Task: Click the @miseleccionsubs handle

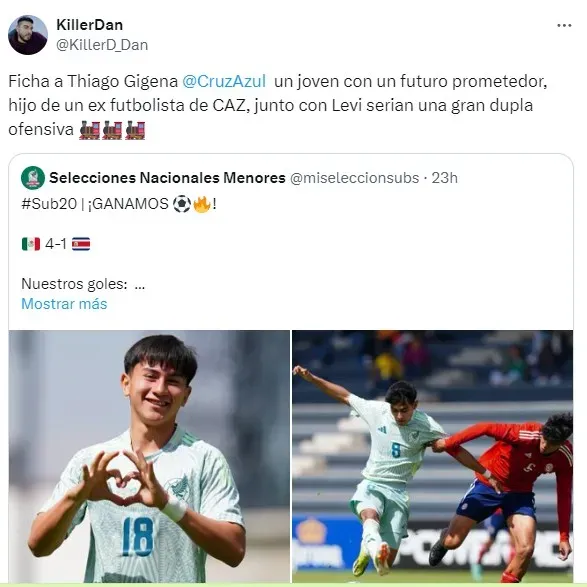Action: click(355, 178)
